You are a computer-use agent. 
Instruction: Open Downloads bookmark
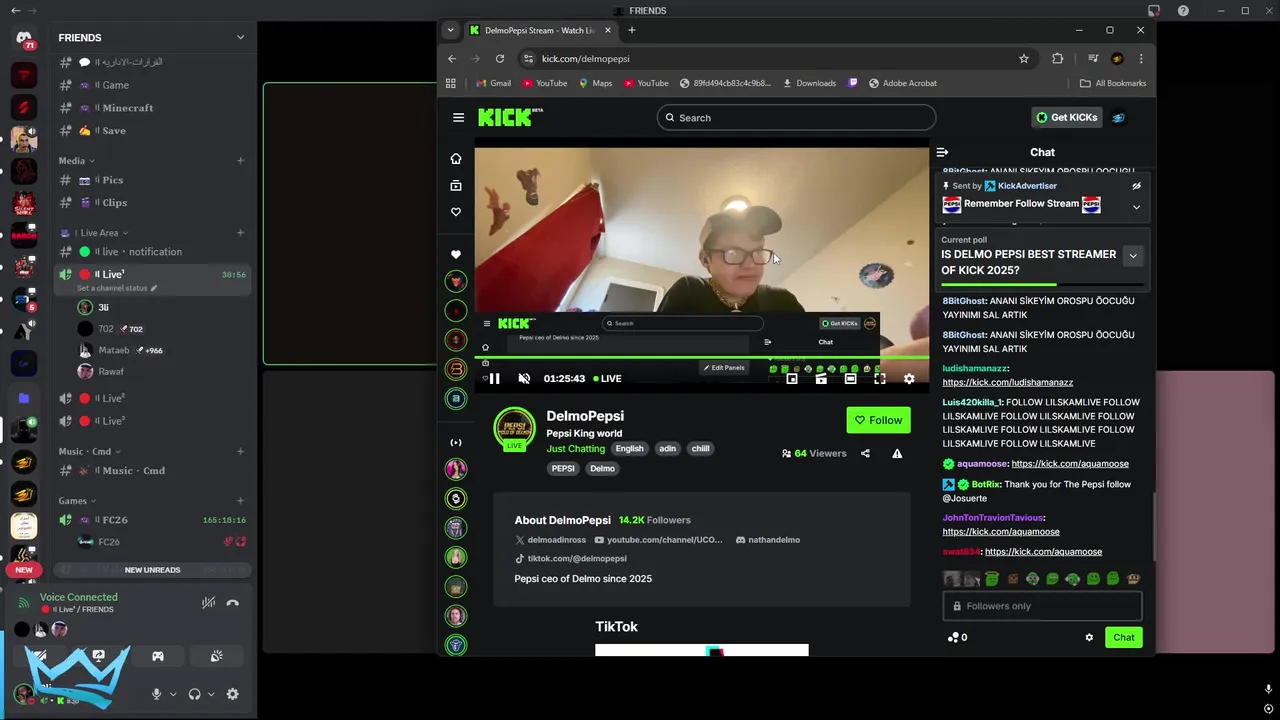click(x=809, y=83)
